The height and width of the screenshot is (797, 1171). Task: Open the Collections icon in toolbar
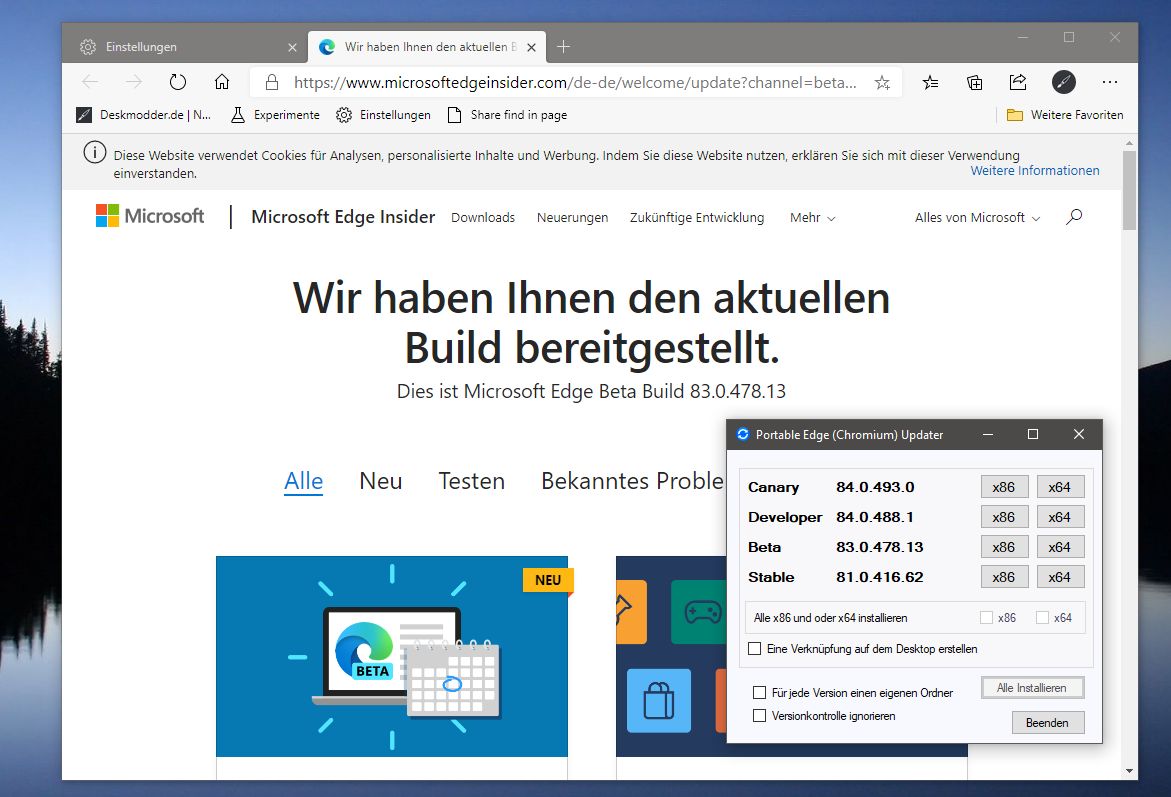point(974,82)
